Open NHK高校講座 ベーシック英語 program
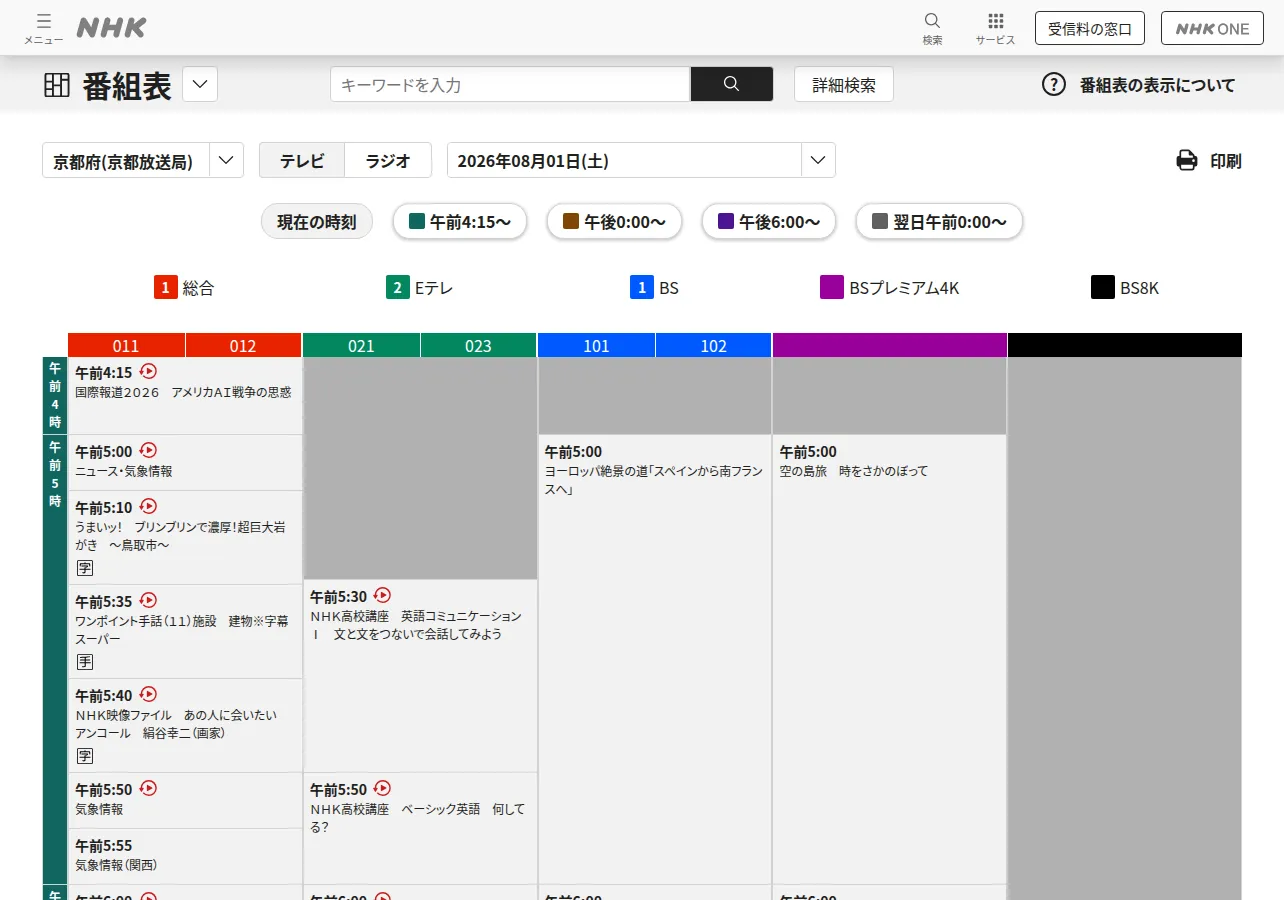Image resolution: width=1284 pixels, height=900 pixels. tap(420, 828)
